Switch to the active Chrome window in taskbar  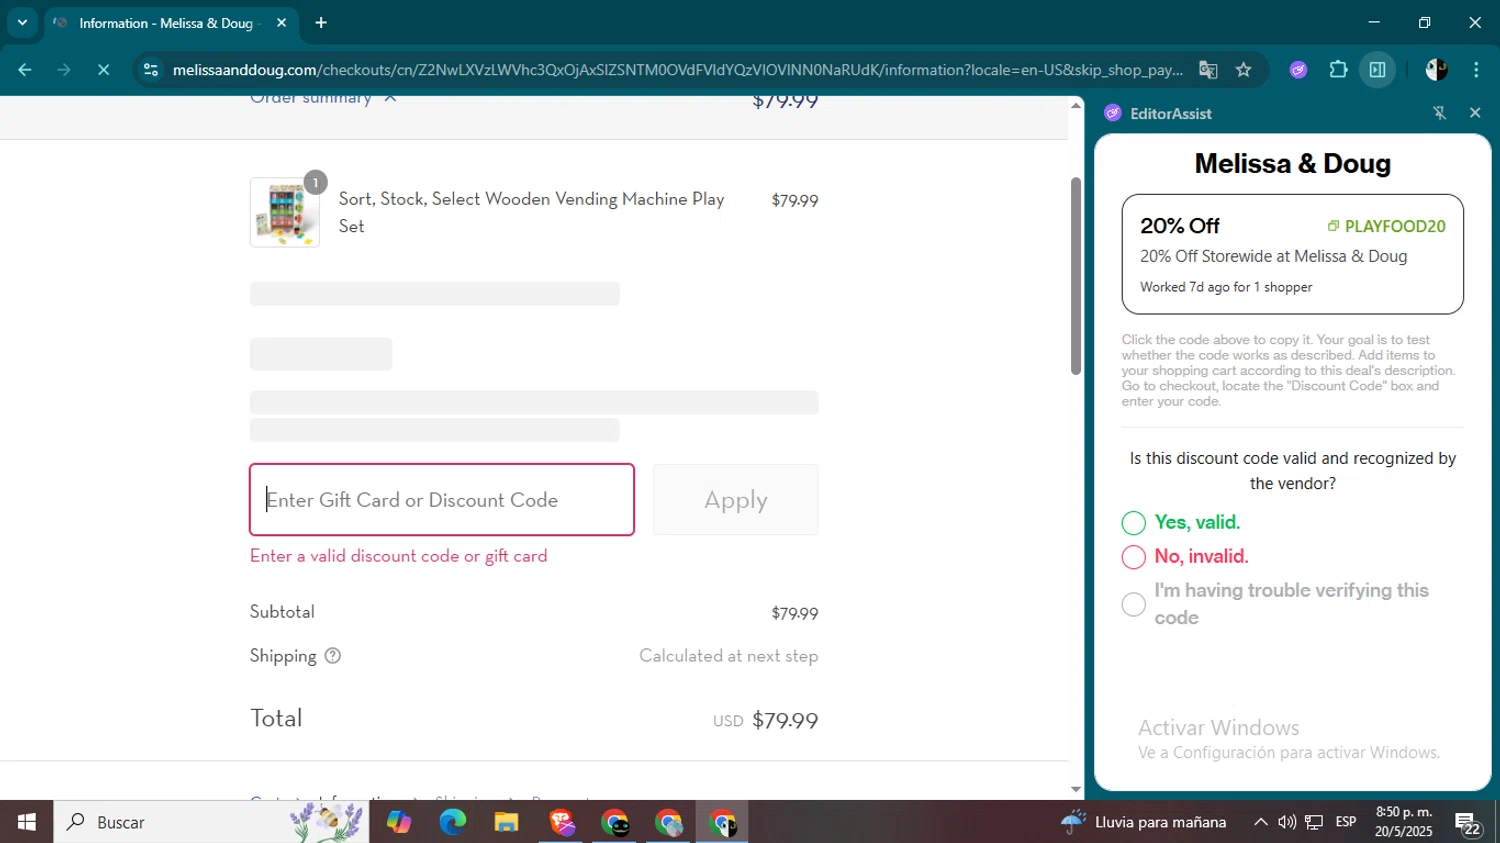[x=722, y=822]
